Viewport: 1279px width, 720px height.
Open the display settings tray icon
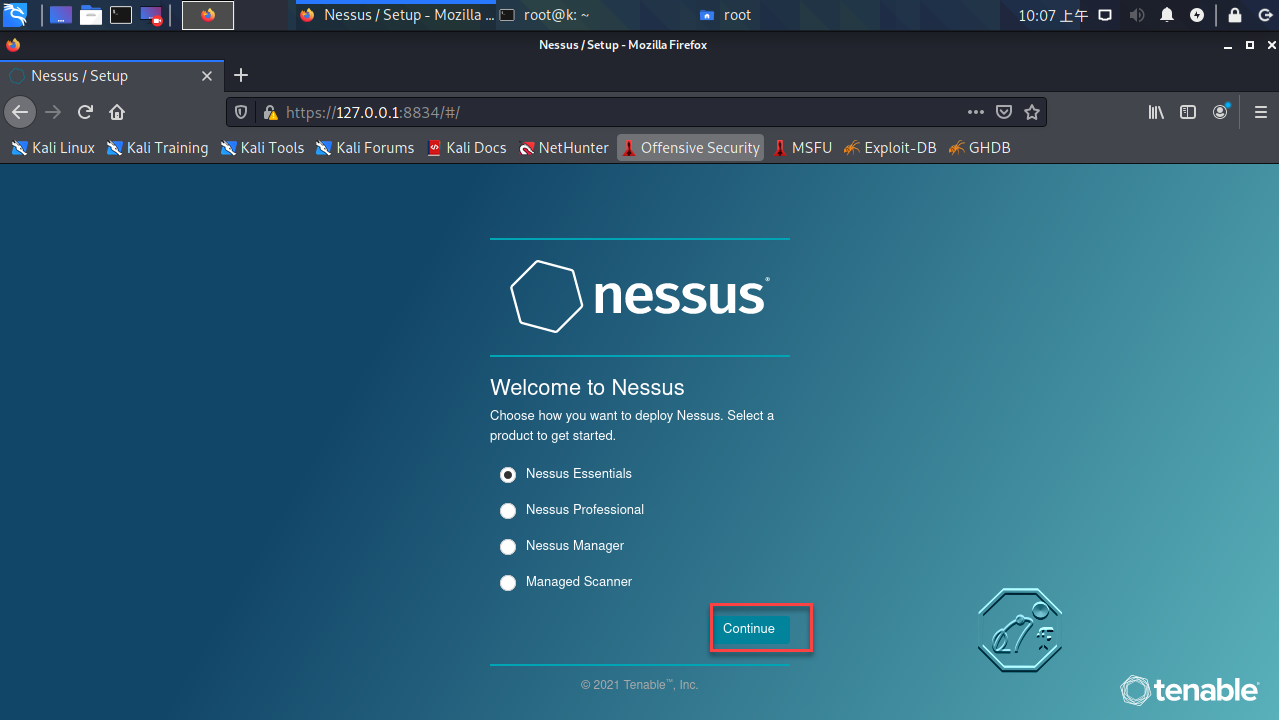[x=1105, y=15]
